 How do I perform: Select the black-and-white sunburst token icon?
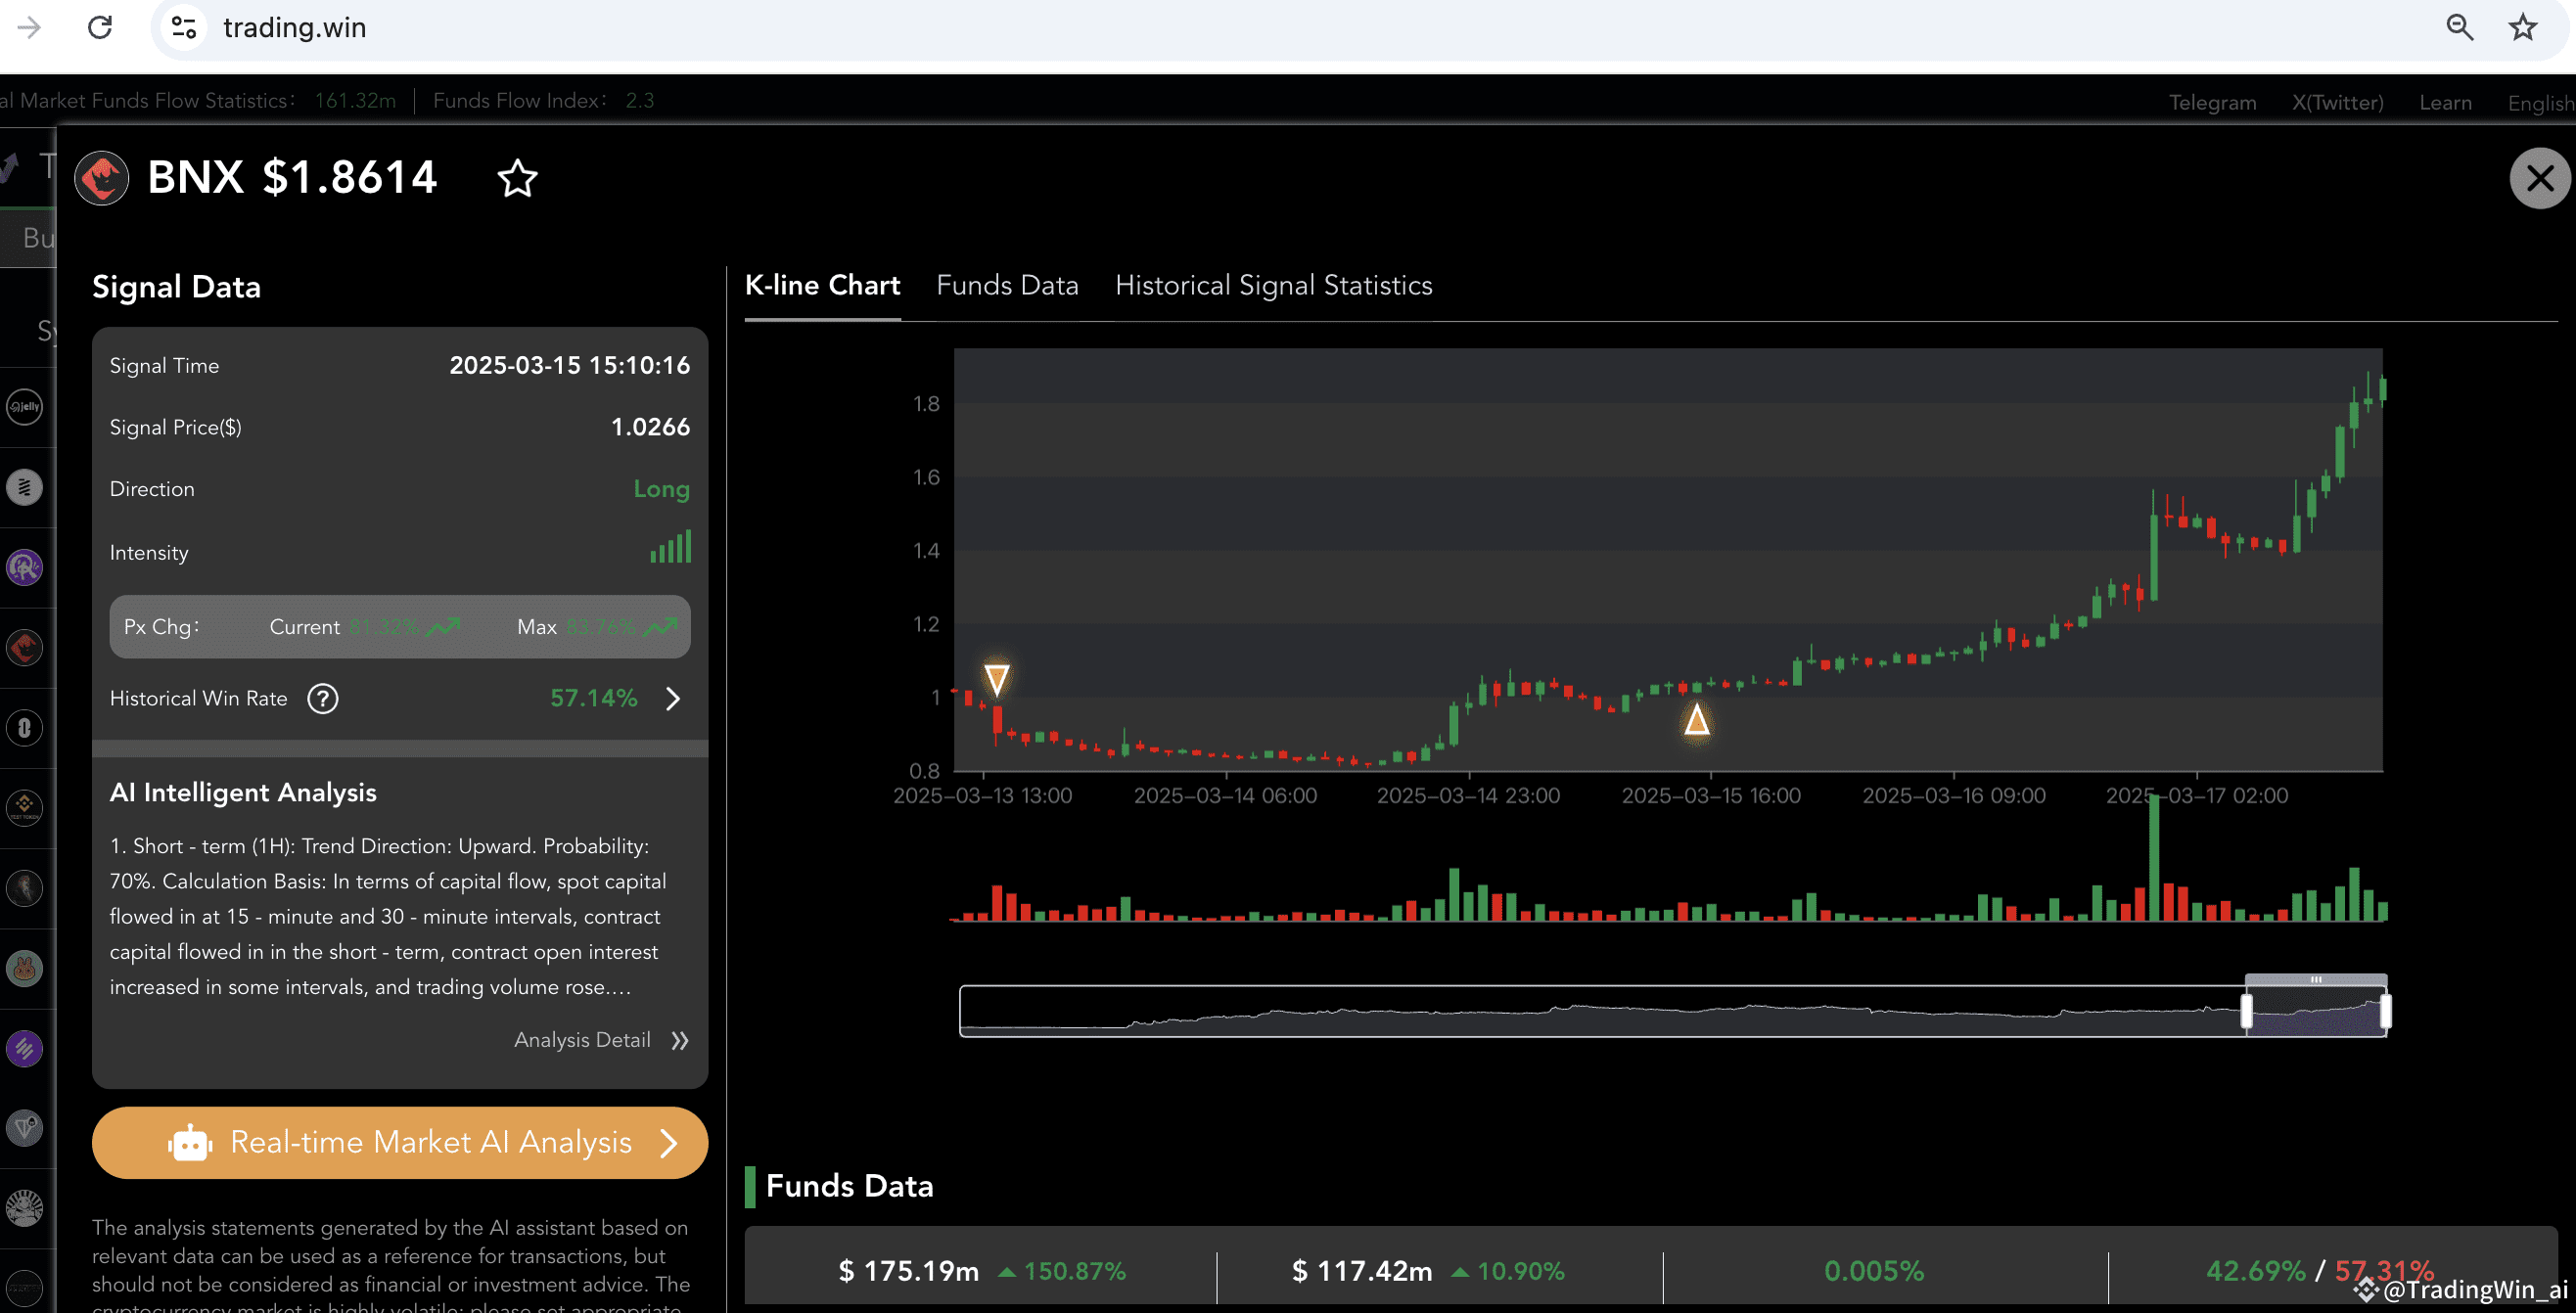click(25, 1208)
